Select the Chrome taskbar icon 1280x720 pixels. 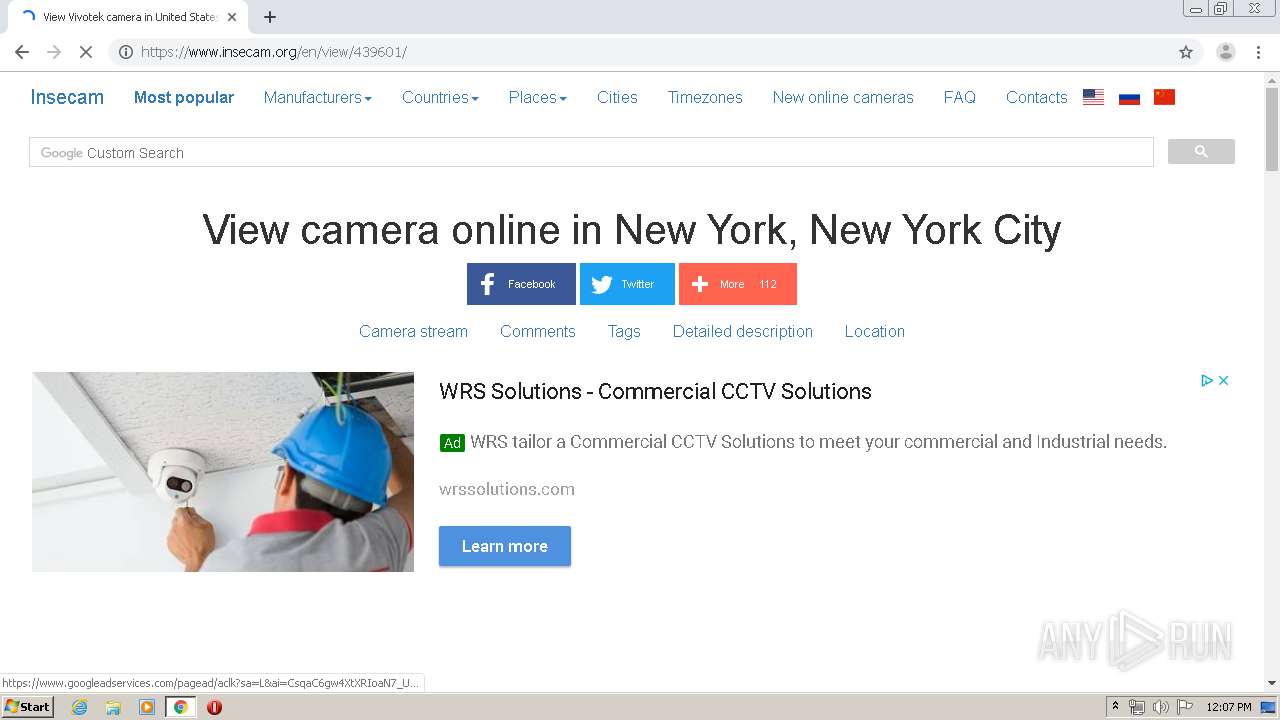tap(180, 707)
